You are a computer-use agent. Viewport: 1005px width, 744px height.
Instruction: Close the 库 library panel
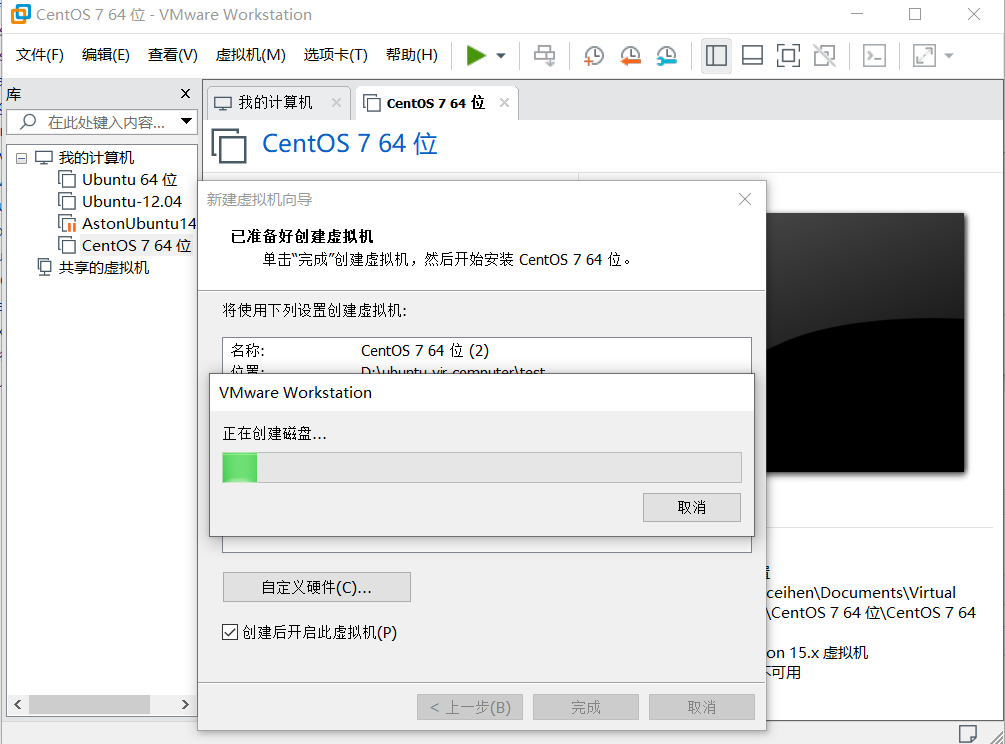[x=185, y=94]
